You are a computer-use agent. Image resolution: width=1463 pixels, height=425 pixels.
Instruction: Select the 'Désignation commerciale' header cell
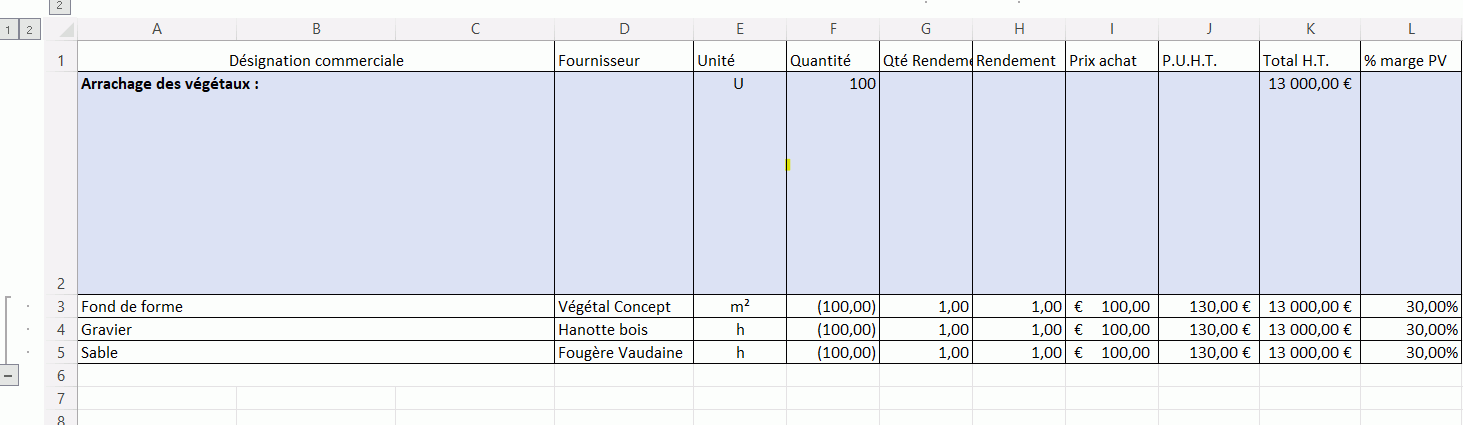tap(316, 60)
